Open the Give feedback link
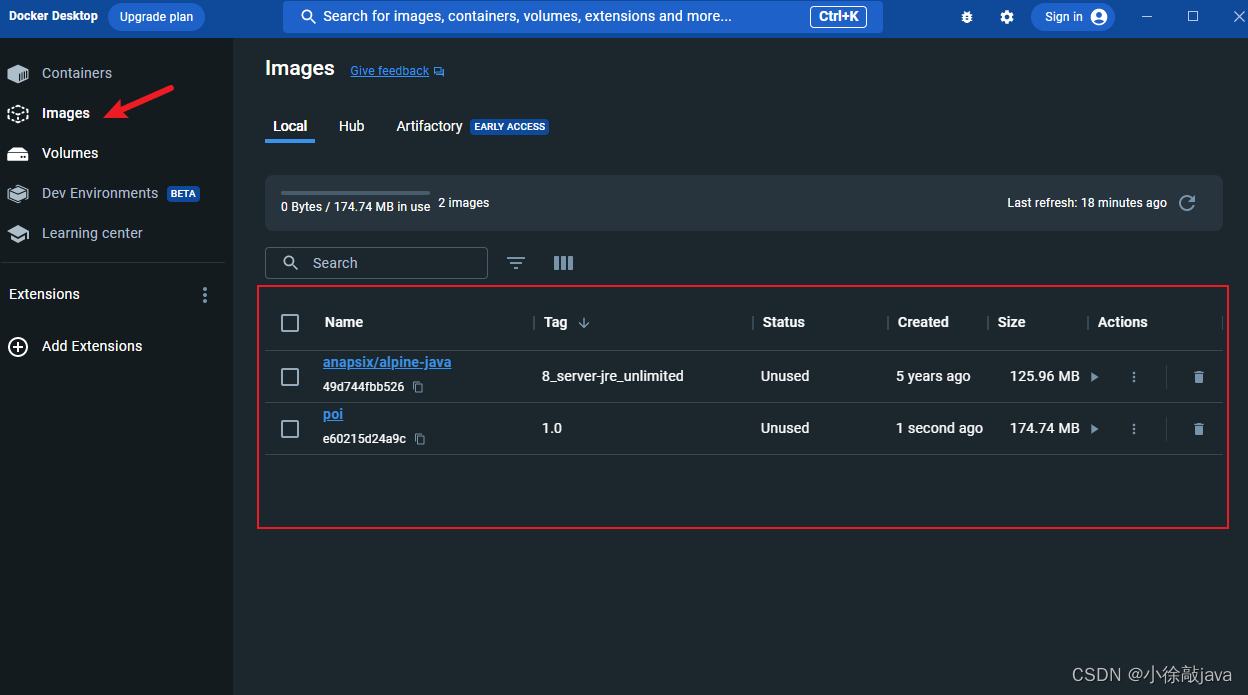 click(389, 71)
